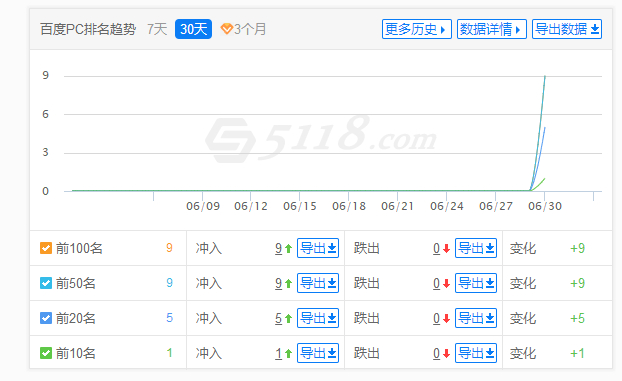Click green up arrow in 前20名 冲入 cell
The width and height of the screenshot is (622, 381).
coord(288,319)
